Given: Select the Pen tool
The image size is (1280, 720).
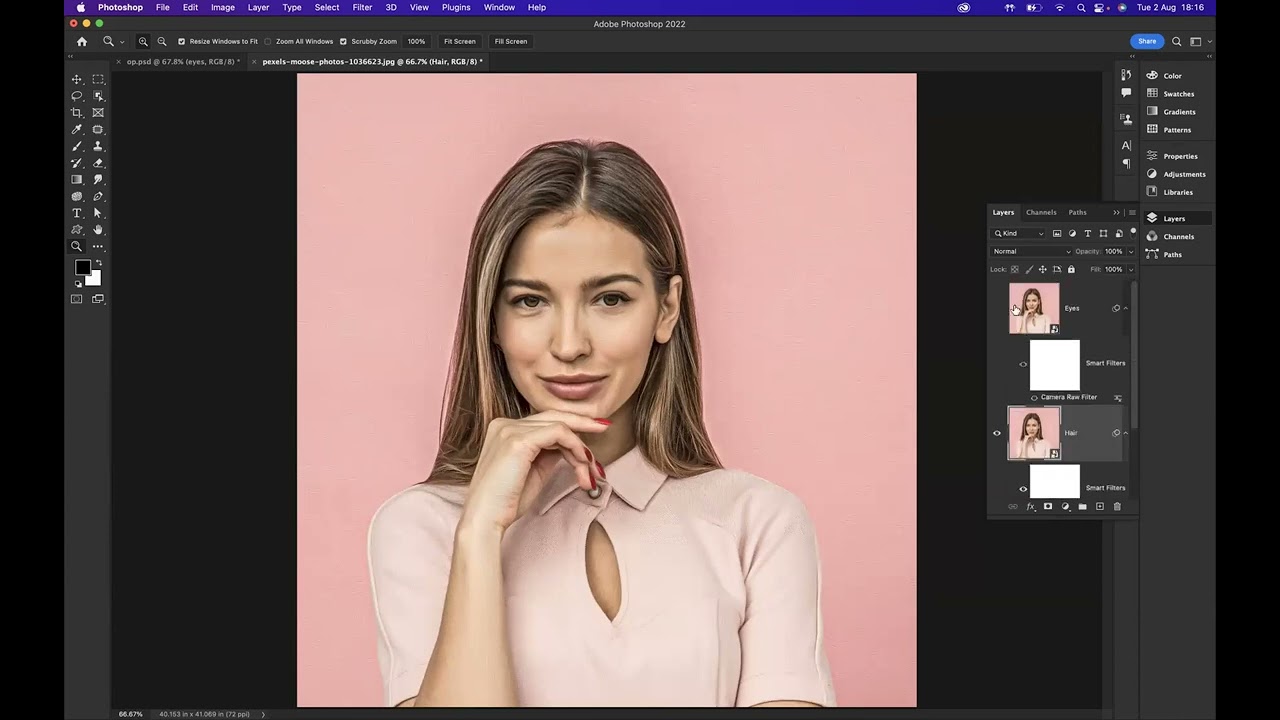Looking at the screenshot, I should 98,196.
